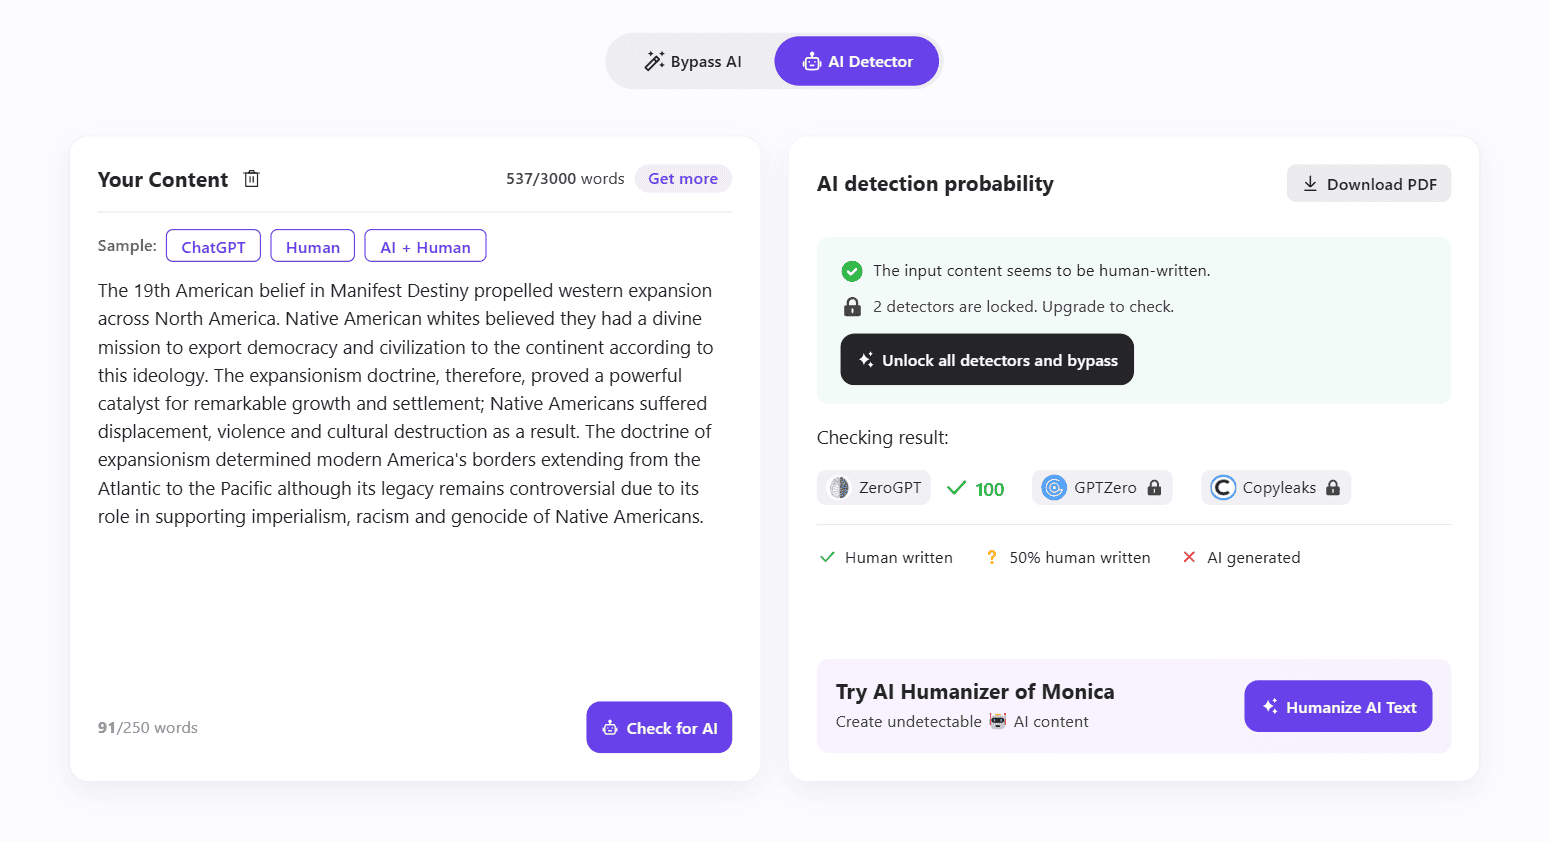
Task: Unlock all detectors and bypass
Action: tap(987, 360)
